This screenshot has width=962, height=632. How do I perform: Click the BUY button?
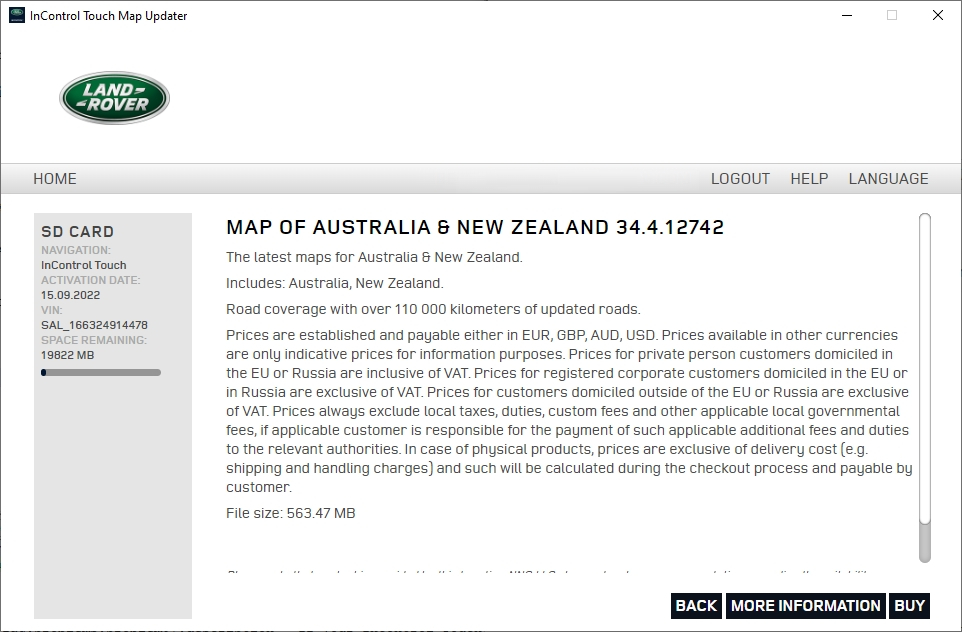(x=909, y=606)
